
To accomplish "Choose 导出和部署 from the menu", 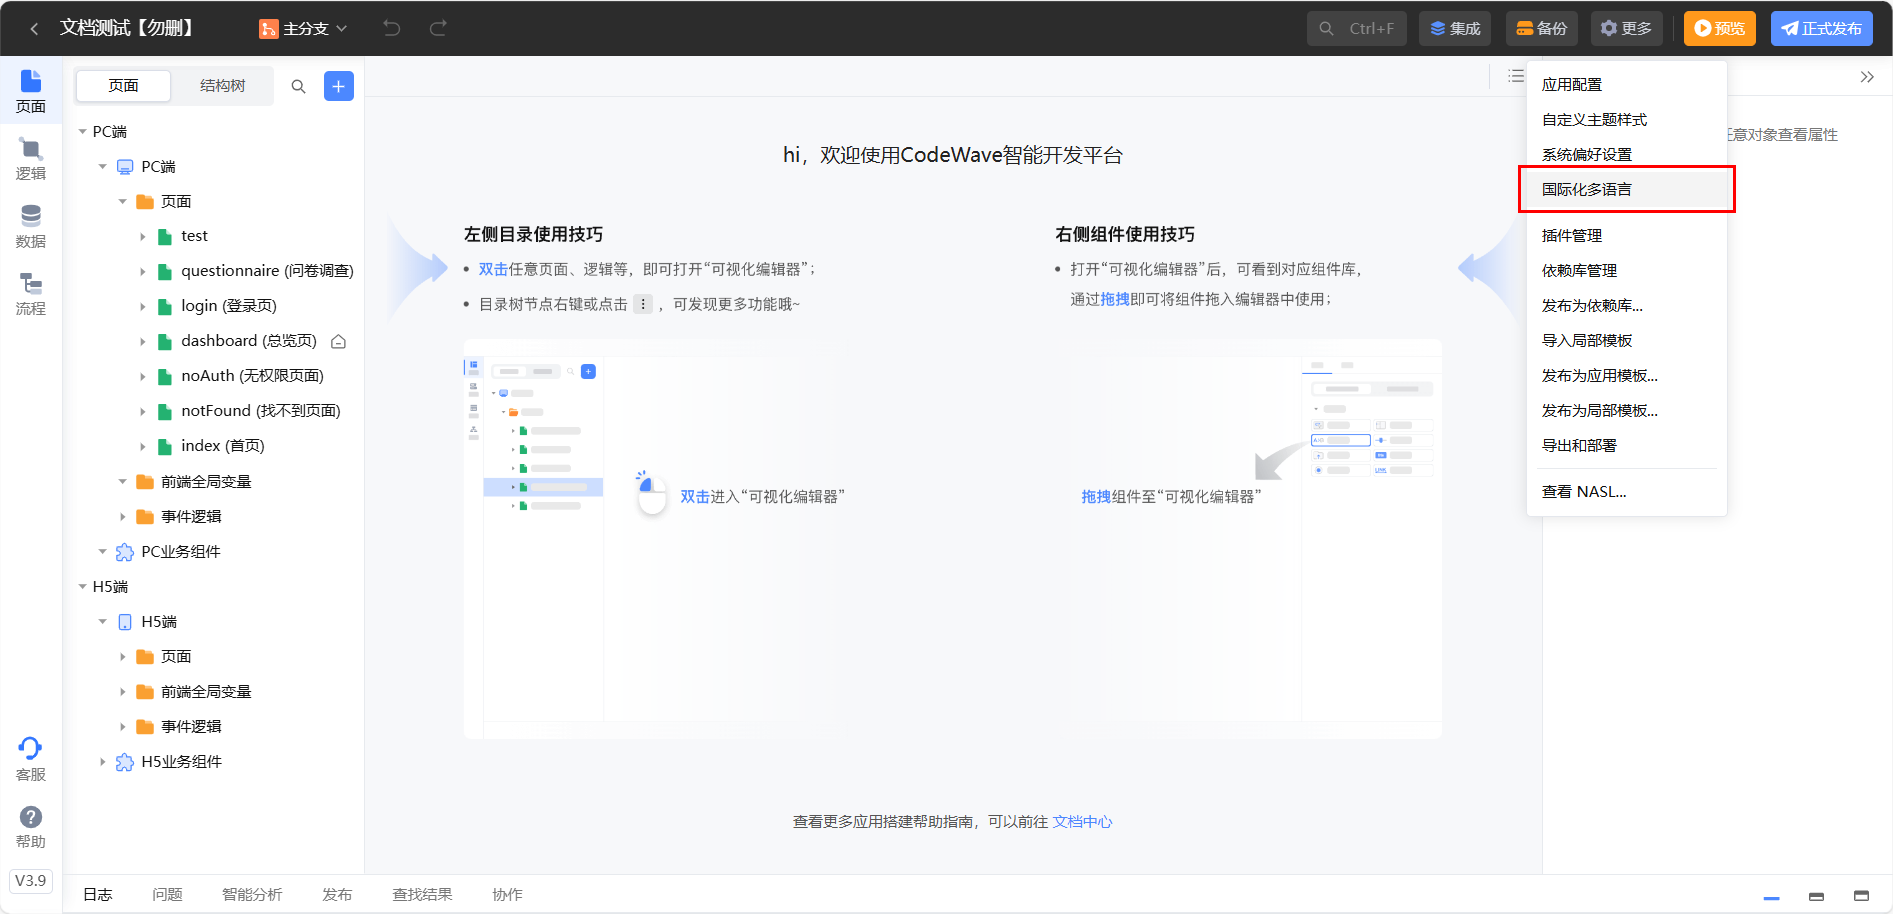I will tap(1627, 446).
